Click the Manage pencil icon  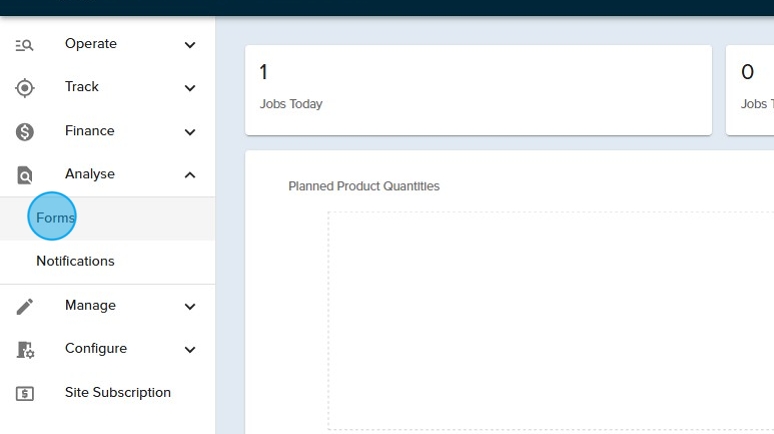pos(25,306)
